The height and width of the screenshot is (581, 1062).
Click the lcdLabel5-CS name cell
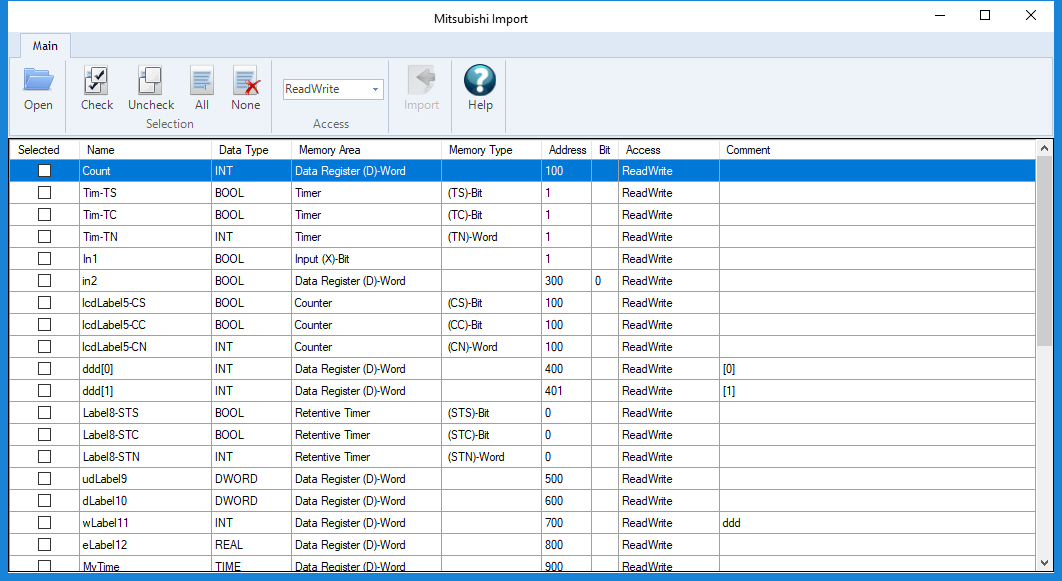tap(145, 303)
